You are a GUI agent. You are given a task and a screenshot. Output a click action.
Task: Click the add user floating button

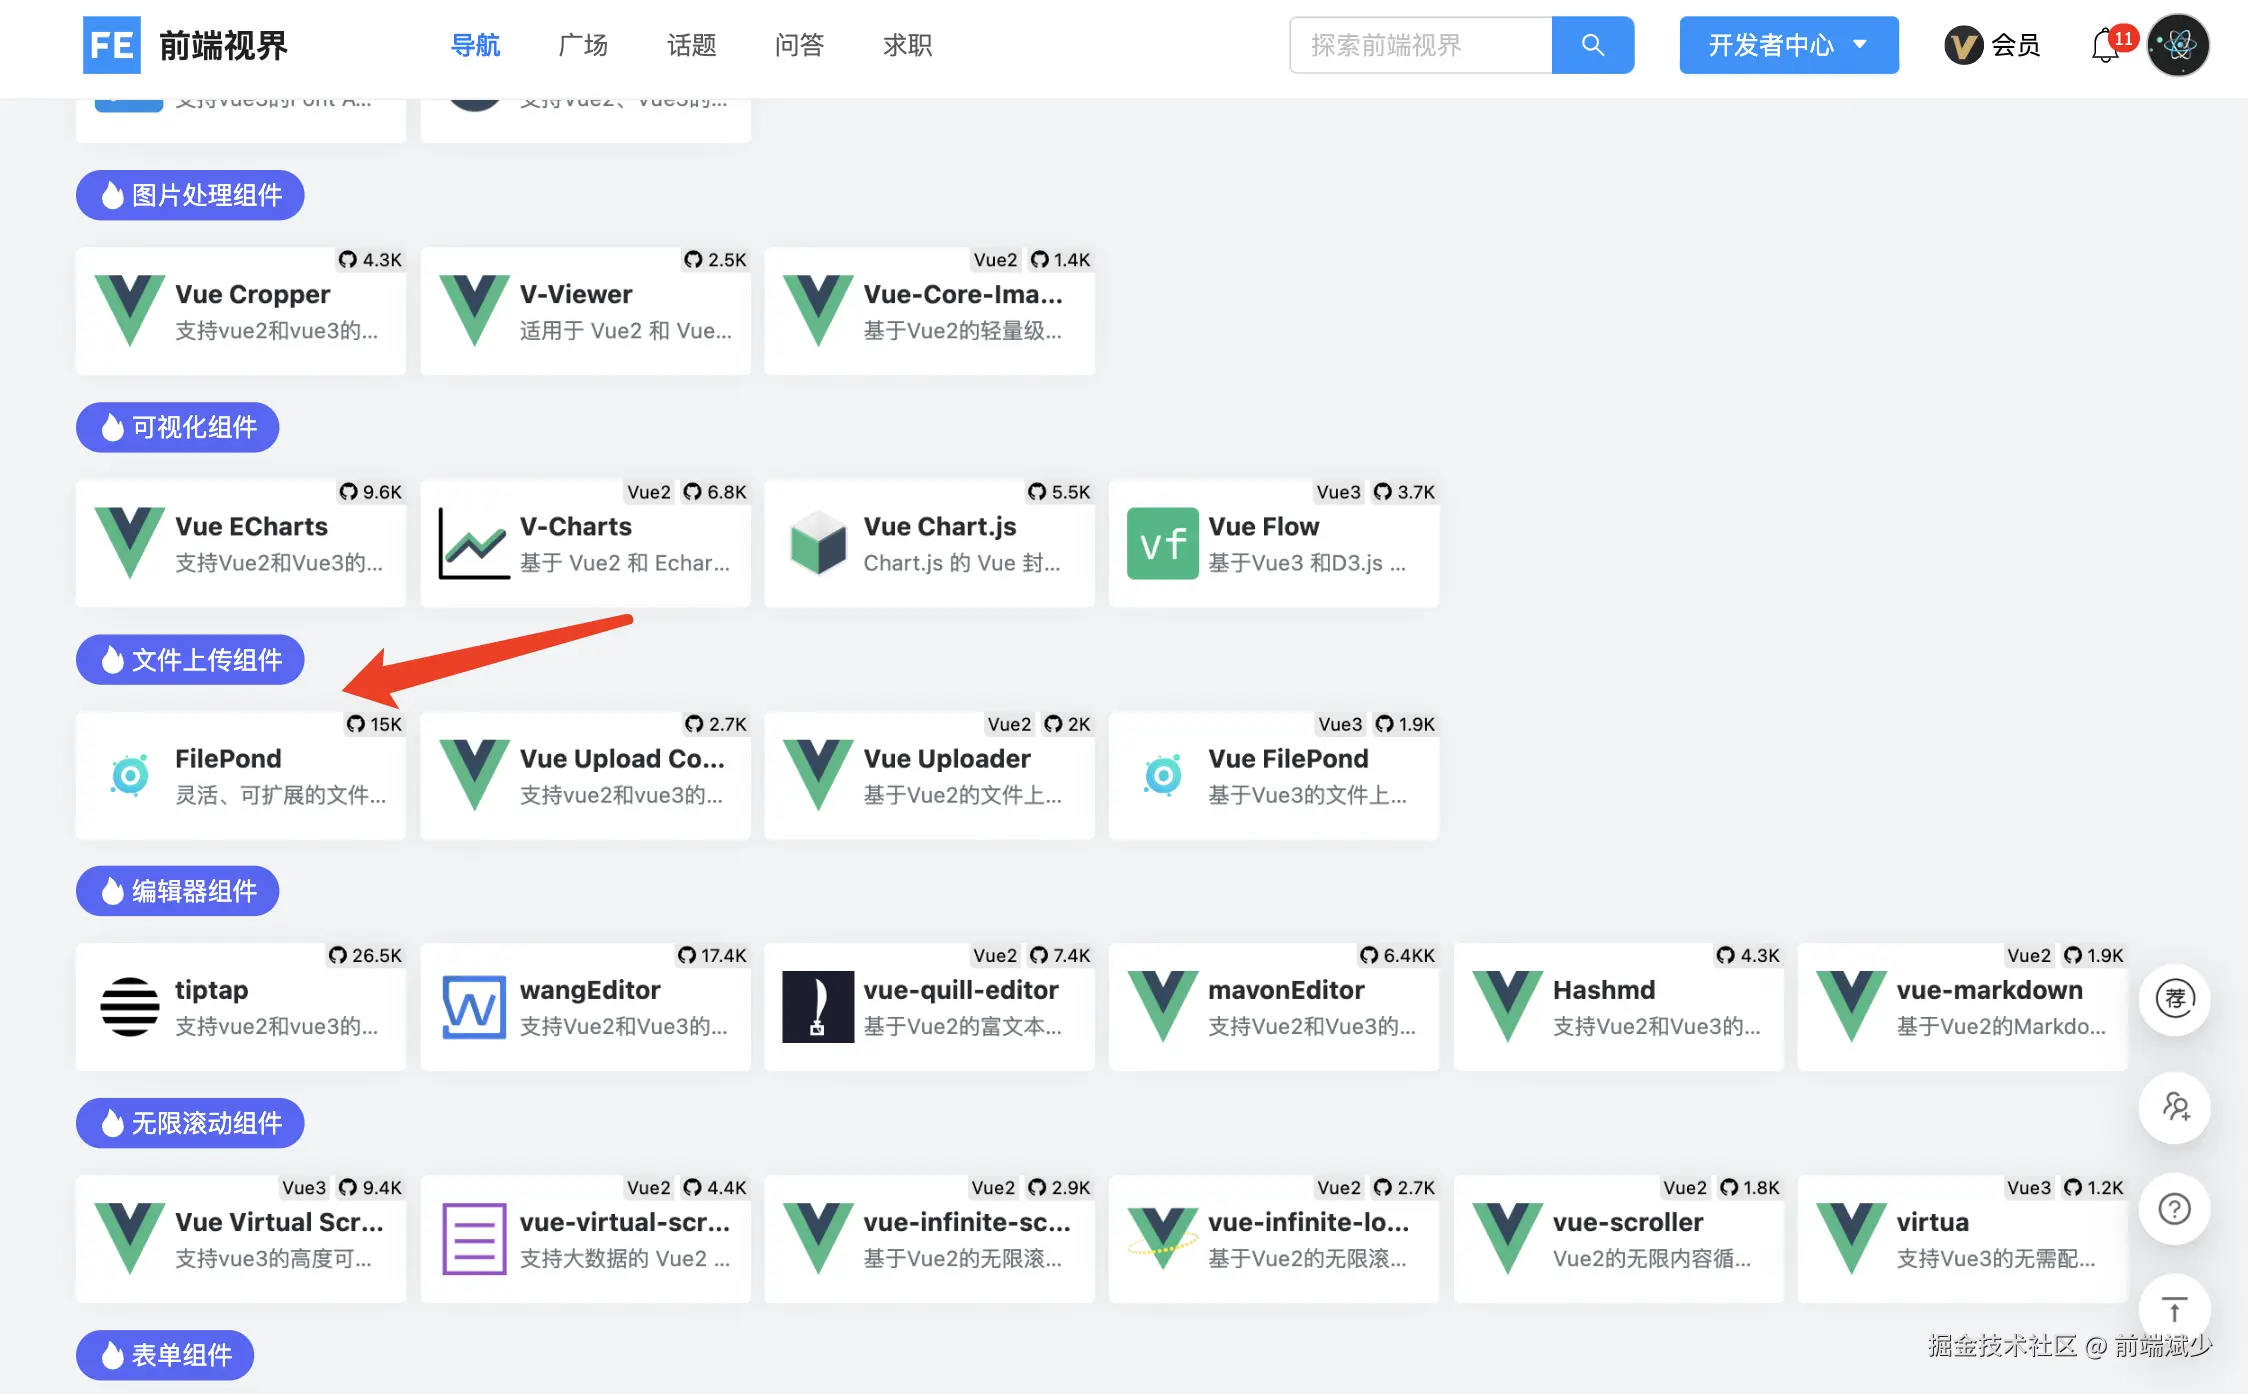pos(2174,1107)
